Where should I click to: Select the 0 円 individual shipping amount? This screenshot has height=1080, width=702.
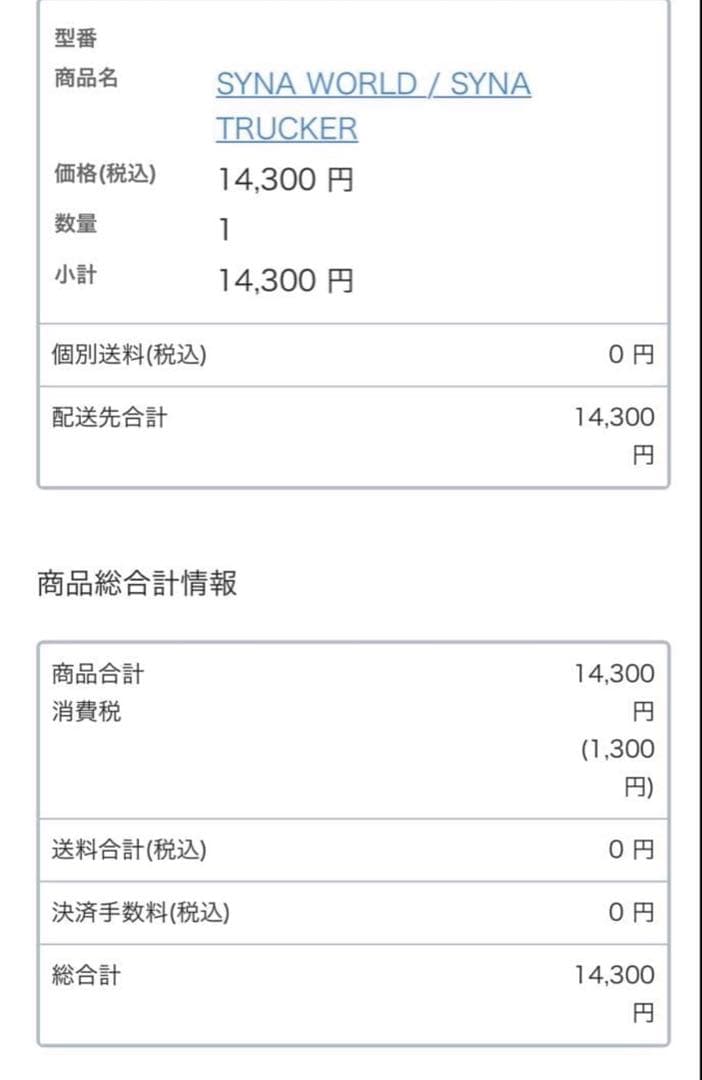[x=631, y=355]
